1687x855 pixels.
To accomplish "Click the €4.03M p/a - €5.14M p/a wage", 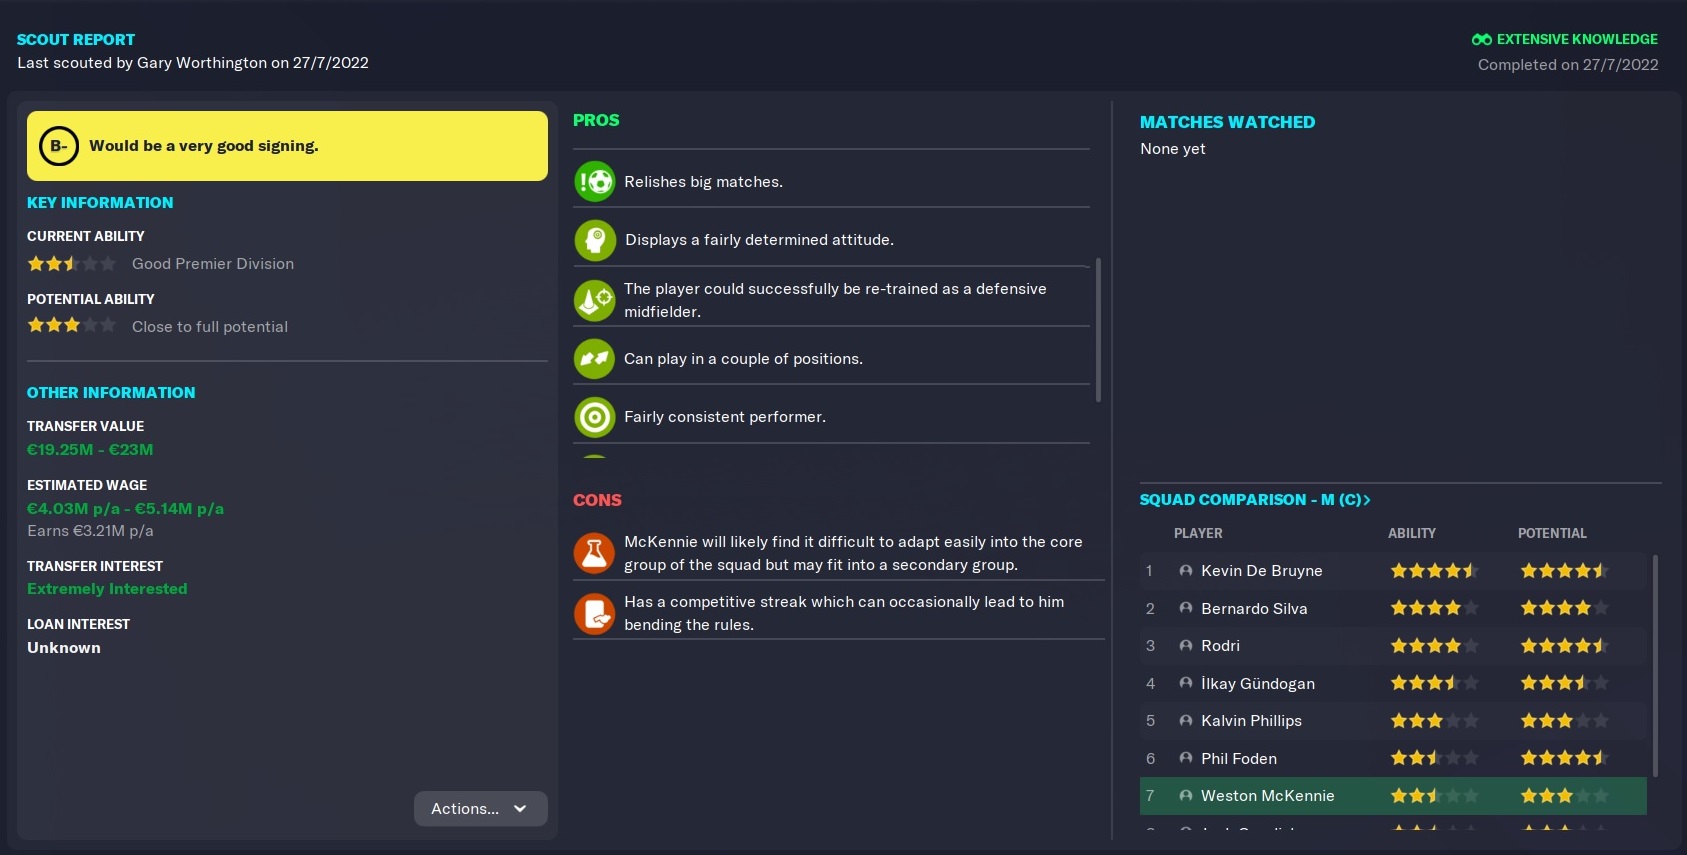I will 125,509.
